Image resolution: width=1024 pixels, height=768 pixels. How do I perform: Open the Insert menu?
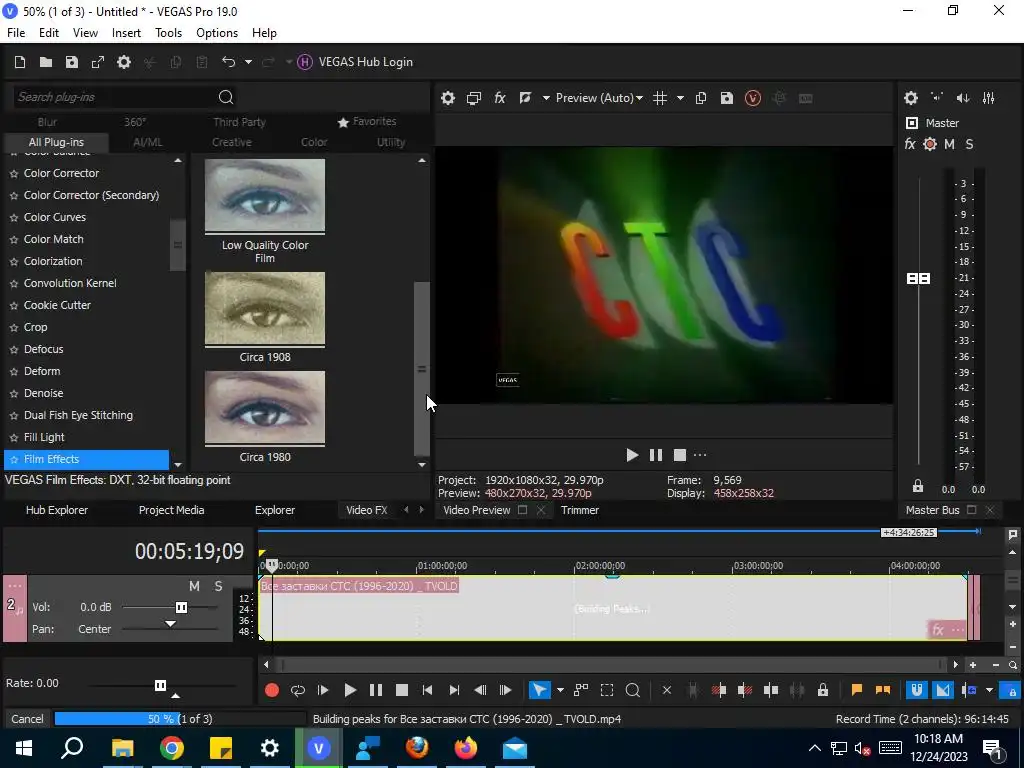coord(126,33)
